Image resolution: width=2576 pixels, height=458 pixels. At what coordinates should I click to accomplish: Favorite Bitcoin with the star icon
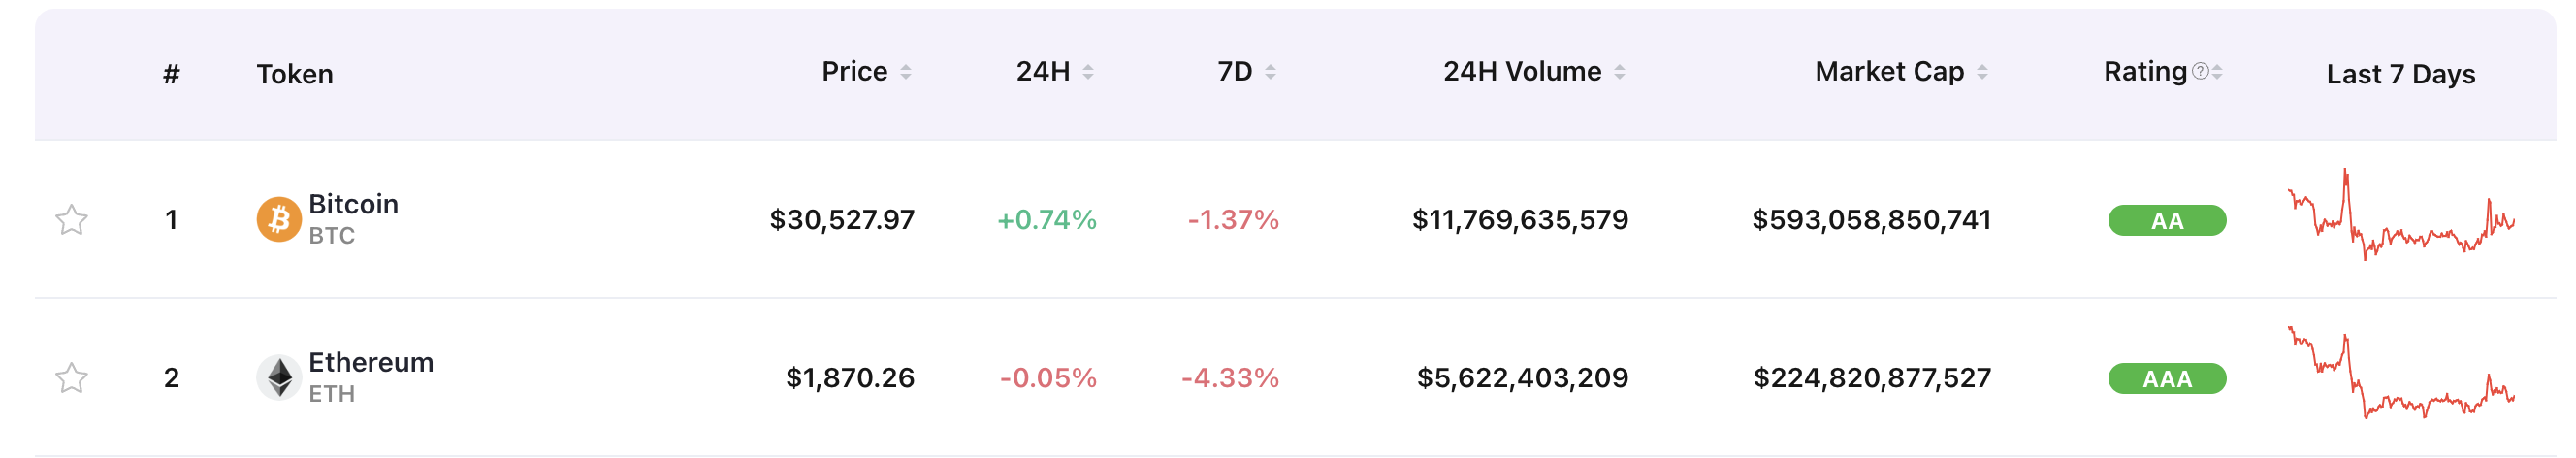click(71, 219)
